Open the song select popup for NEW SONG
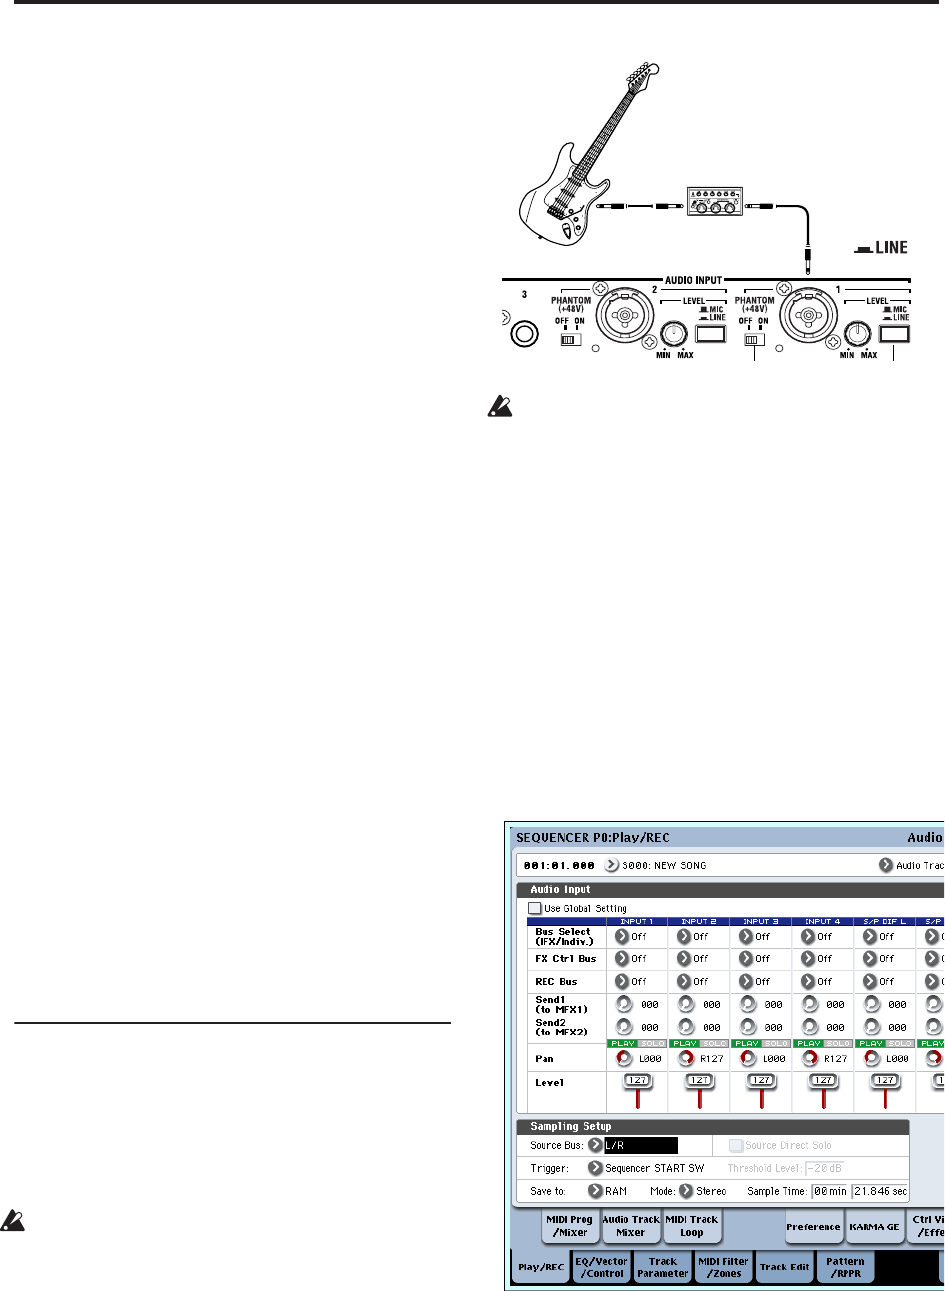Viewport: 945px width, 1291px height. (x=611, y=865)
